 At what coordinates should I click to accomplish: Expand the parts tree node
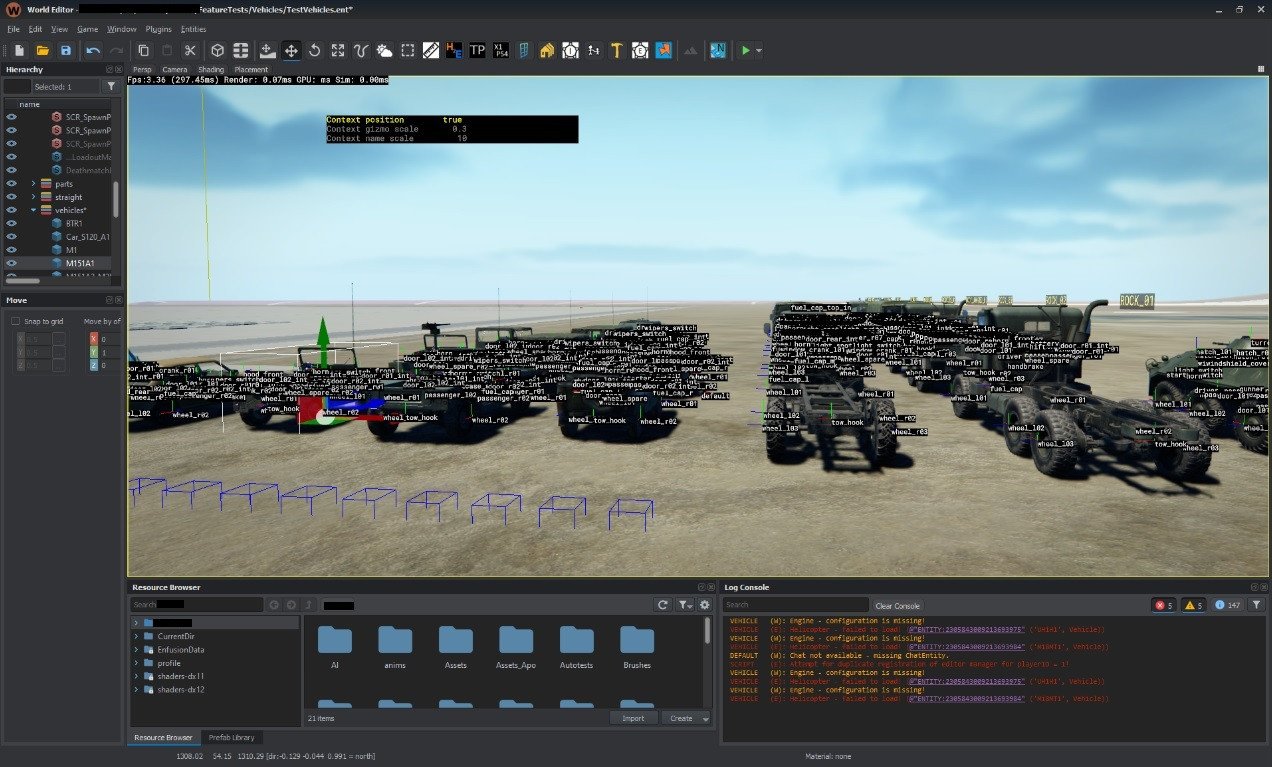pyautogui.click(x=33, y=184)
